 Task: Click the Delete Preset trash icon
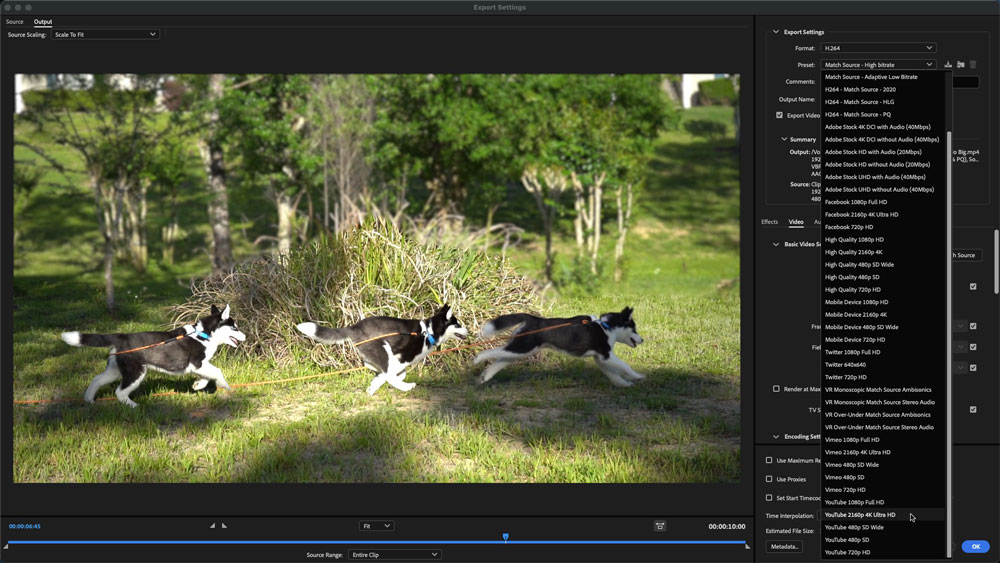click(x=973, y=65)
